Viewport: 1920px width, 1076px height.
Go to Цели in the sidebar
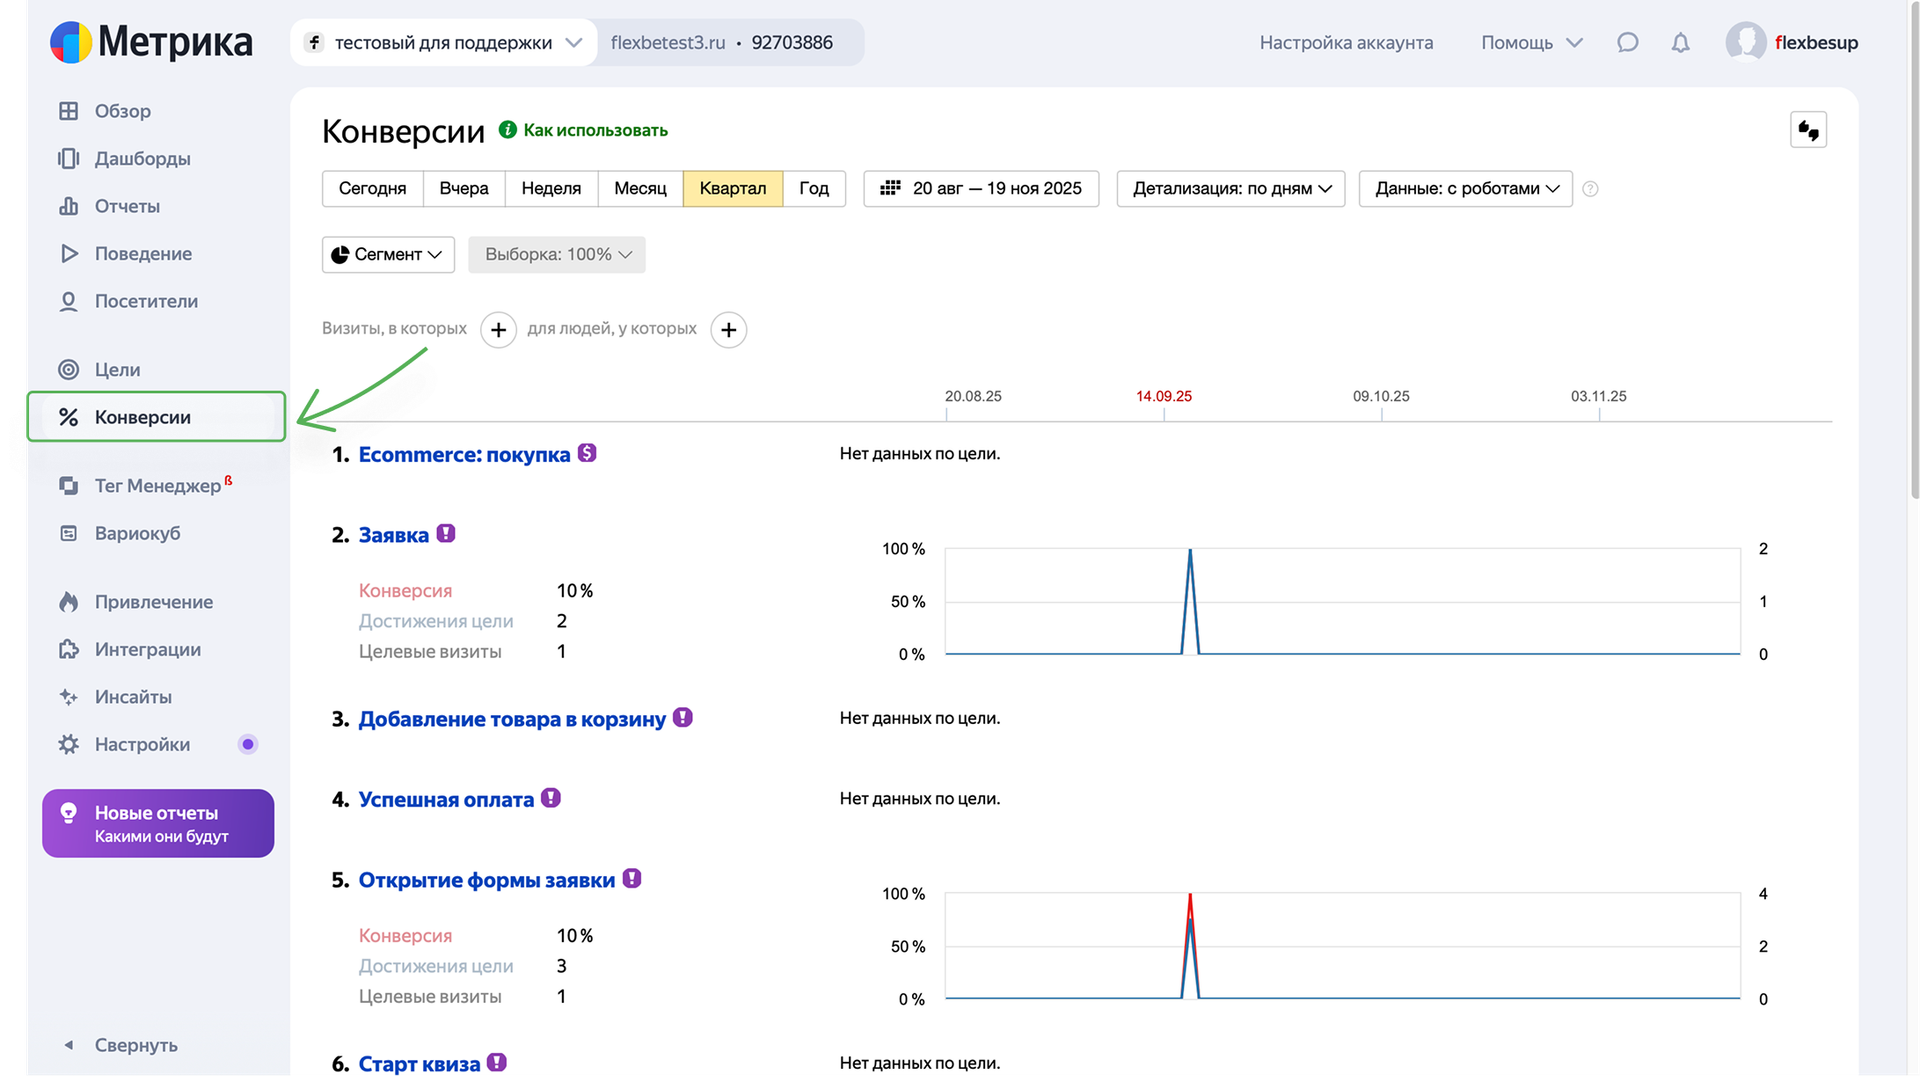tap(117, 370)
